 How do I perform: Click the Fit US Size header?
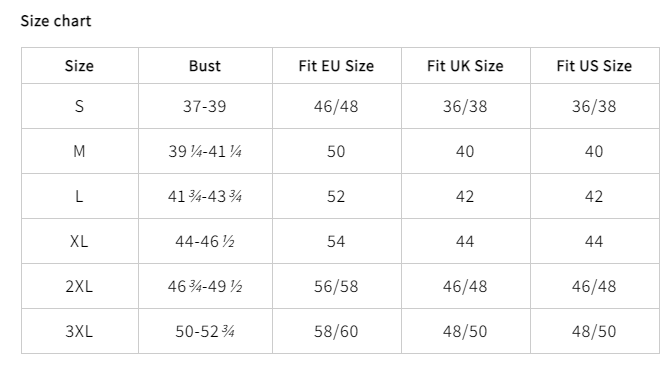click(x=595, y=66)
